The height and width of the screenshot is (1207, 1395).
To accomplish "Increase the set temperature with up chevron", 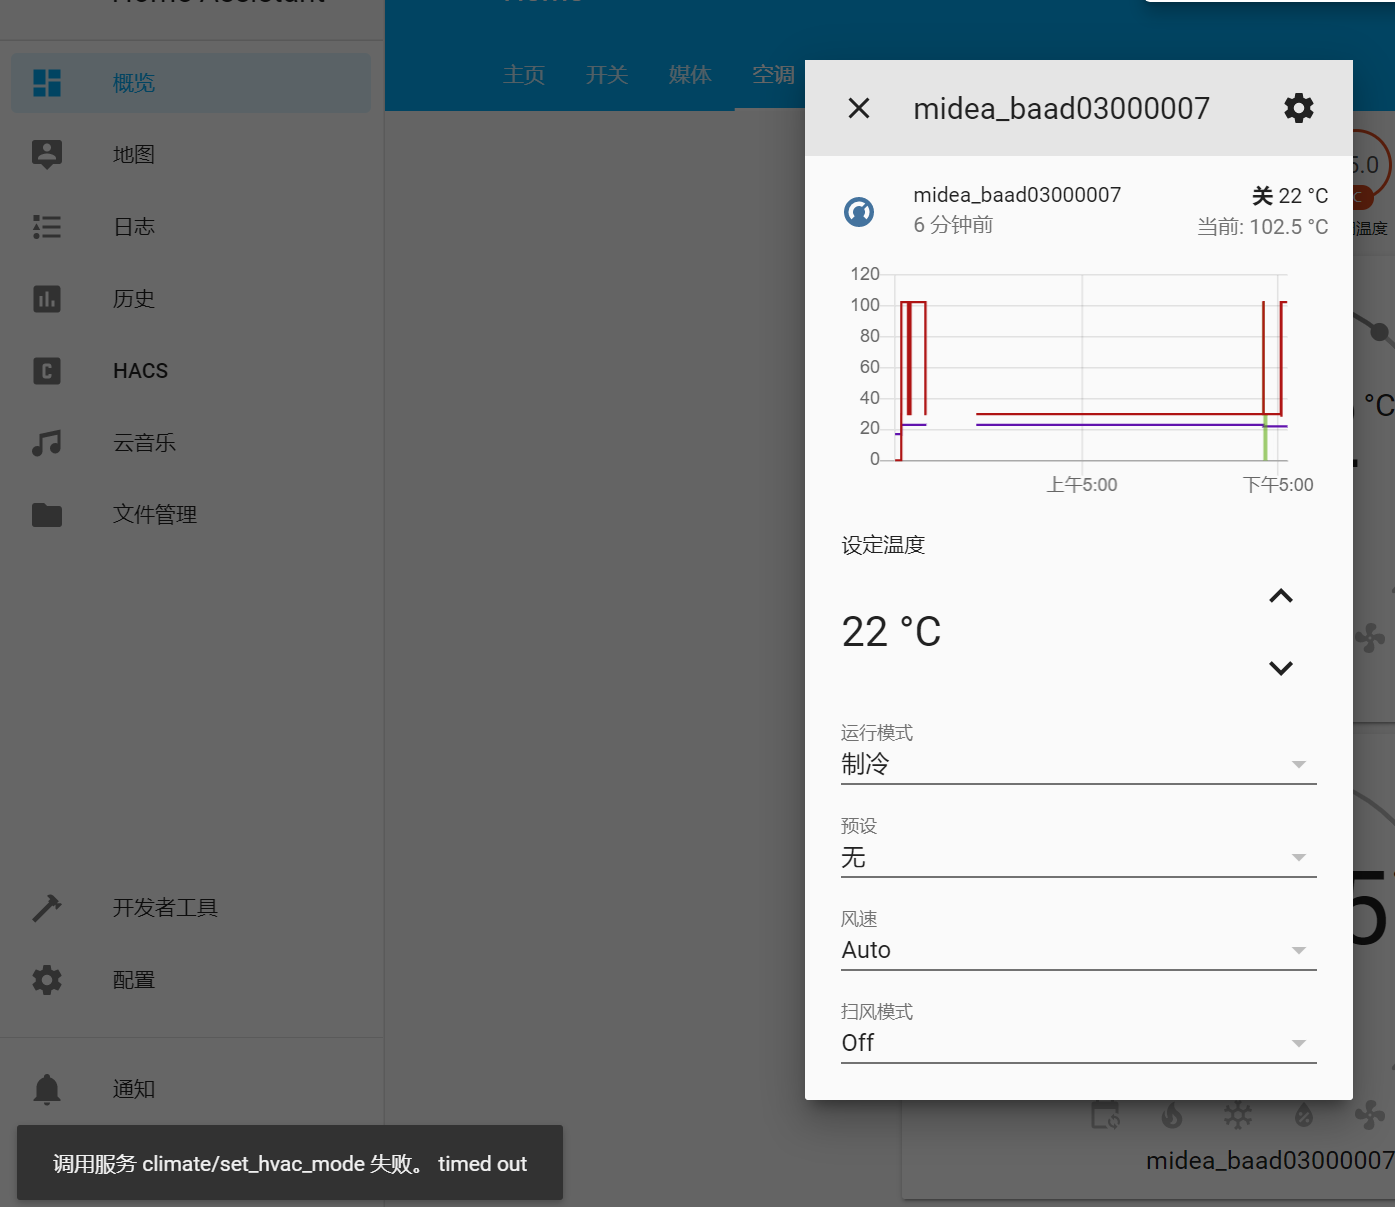I will click(x=1281, y=596).
